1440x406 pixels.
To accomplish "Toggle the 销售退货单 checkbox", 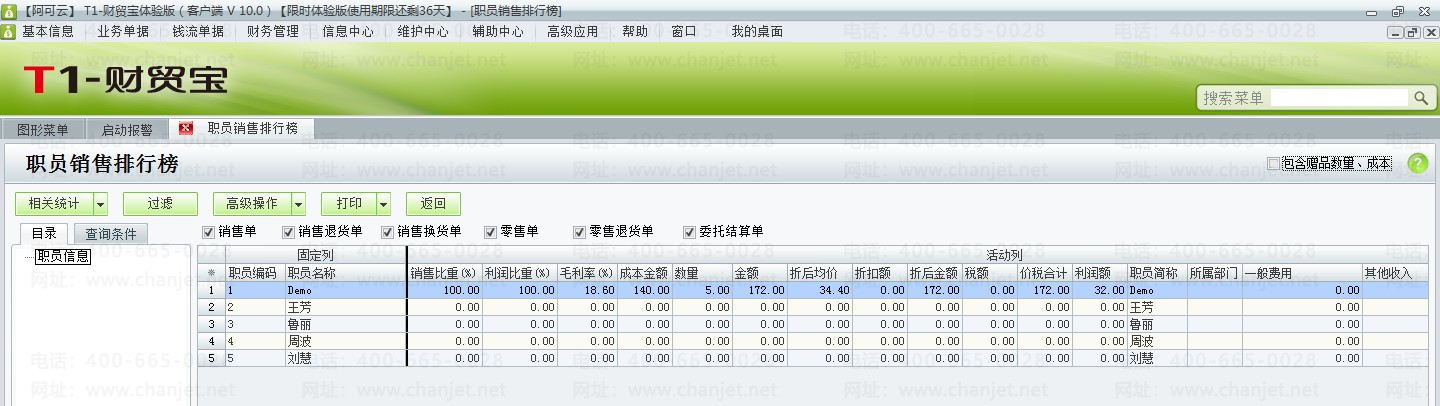I will pyautogui.click(x=289, y=232).
